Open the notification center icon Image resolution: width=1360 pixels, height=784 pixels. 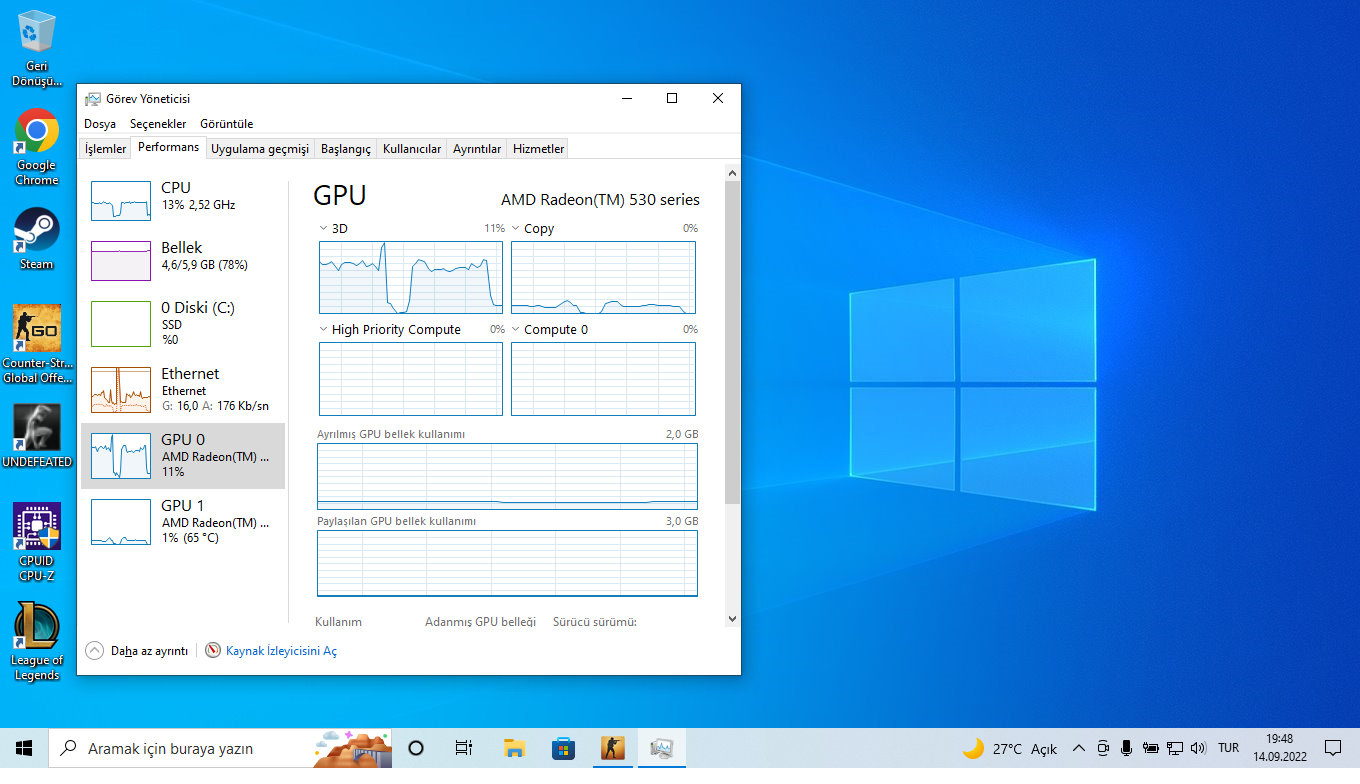tap(1333, 748)
